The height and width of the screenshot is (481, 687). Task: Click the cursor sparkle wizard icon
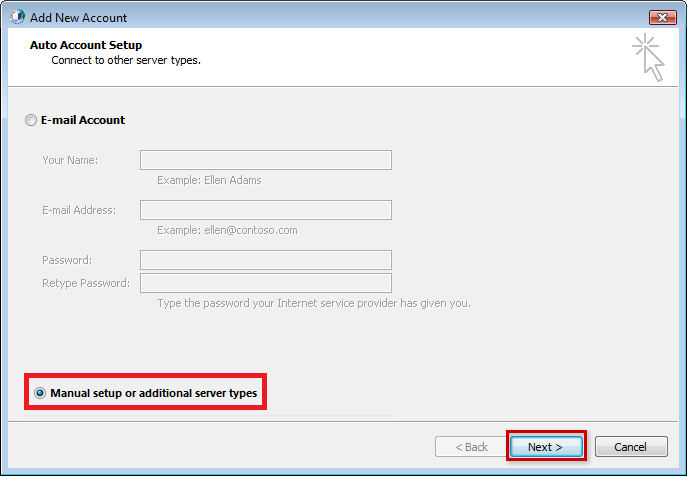click(648, 57)
